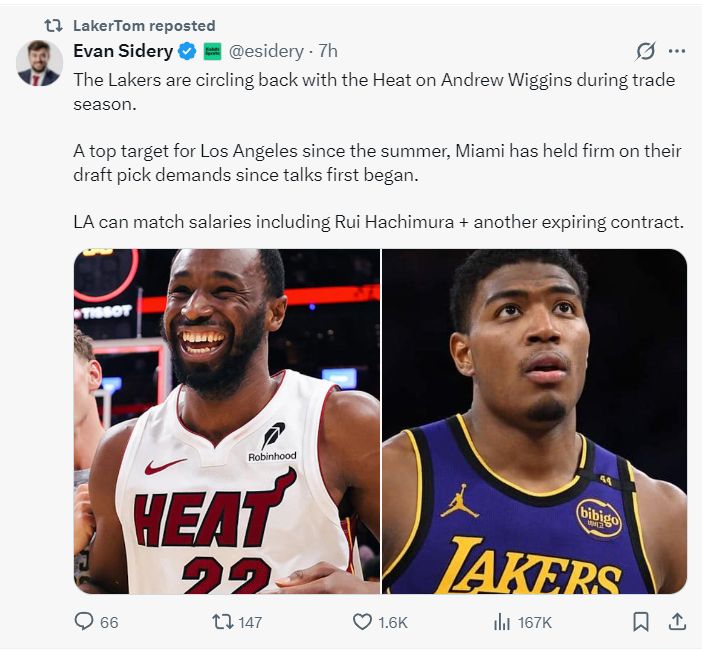Open the Grok explain-post icon

click(x=645, y=51)
